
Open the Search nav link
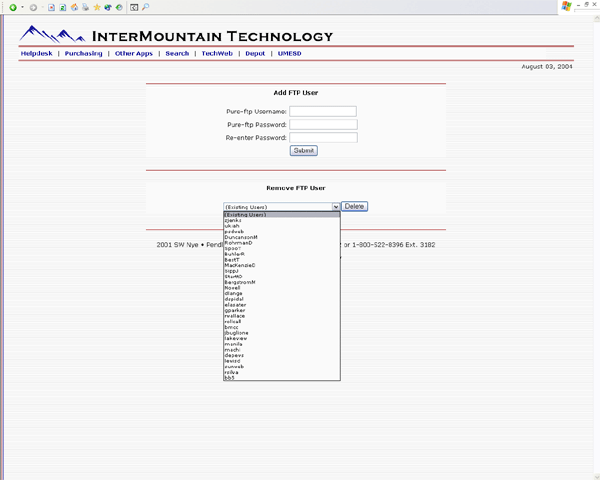click(177, 54)
